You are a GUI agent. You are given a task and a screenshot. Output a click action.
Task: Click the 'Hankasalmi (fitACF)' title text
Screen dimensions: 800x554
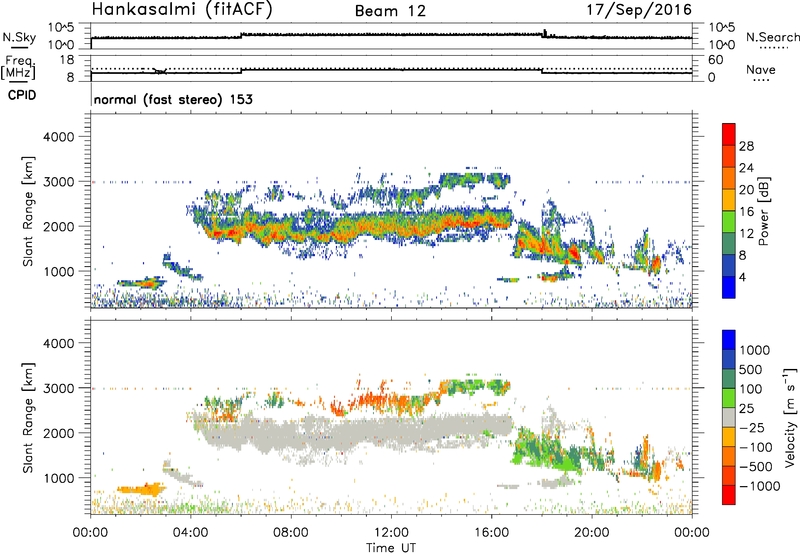(x=182, y=10)
